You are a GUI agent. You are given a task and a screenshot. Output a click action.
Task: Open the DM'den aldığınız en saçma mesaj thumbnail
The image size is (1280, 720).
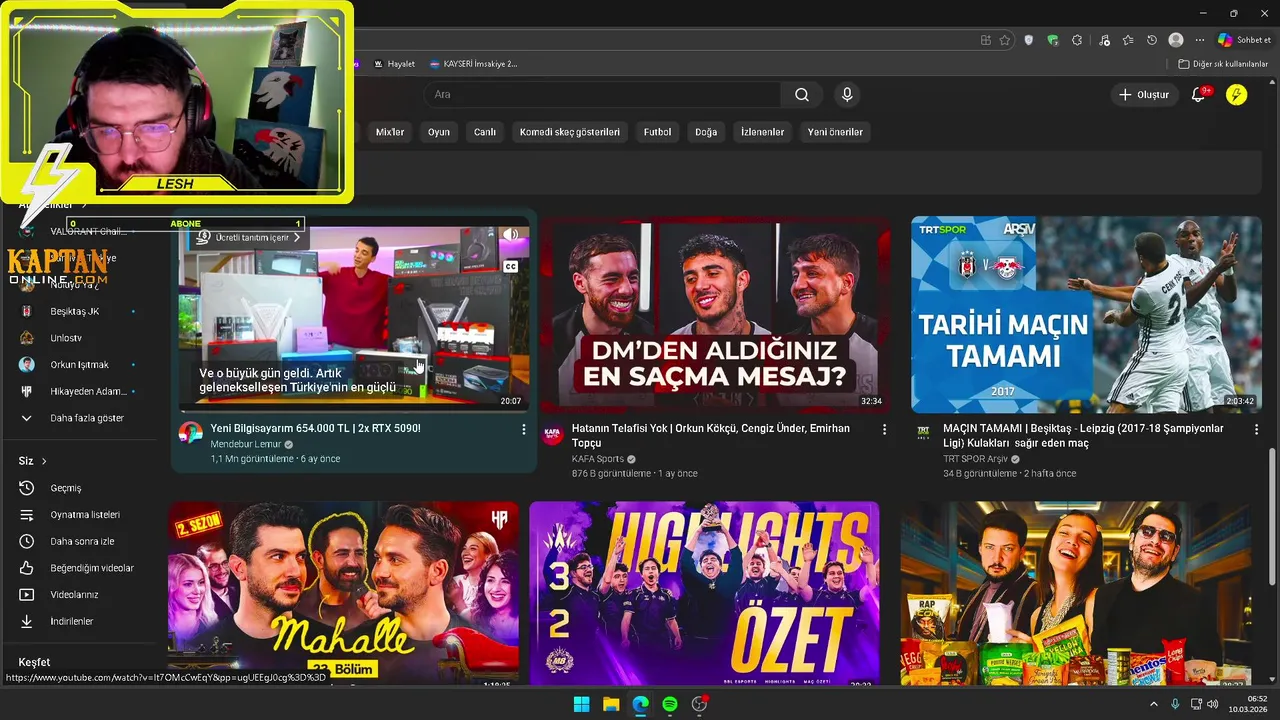point(715,313)
